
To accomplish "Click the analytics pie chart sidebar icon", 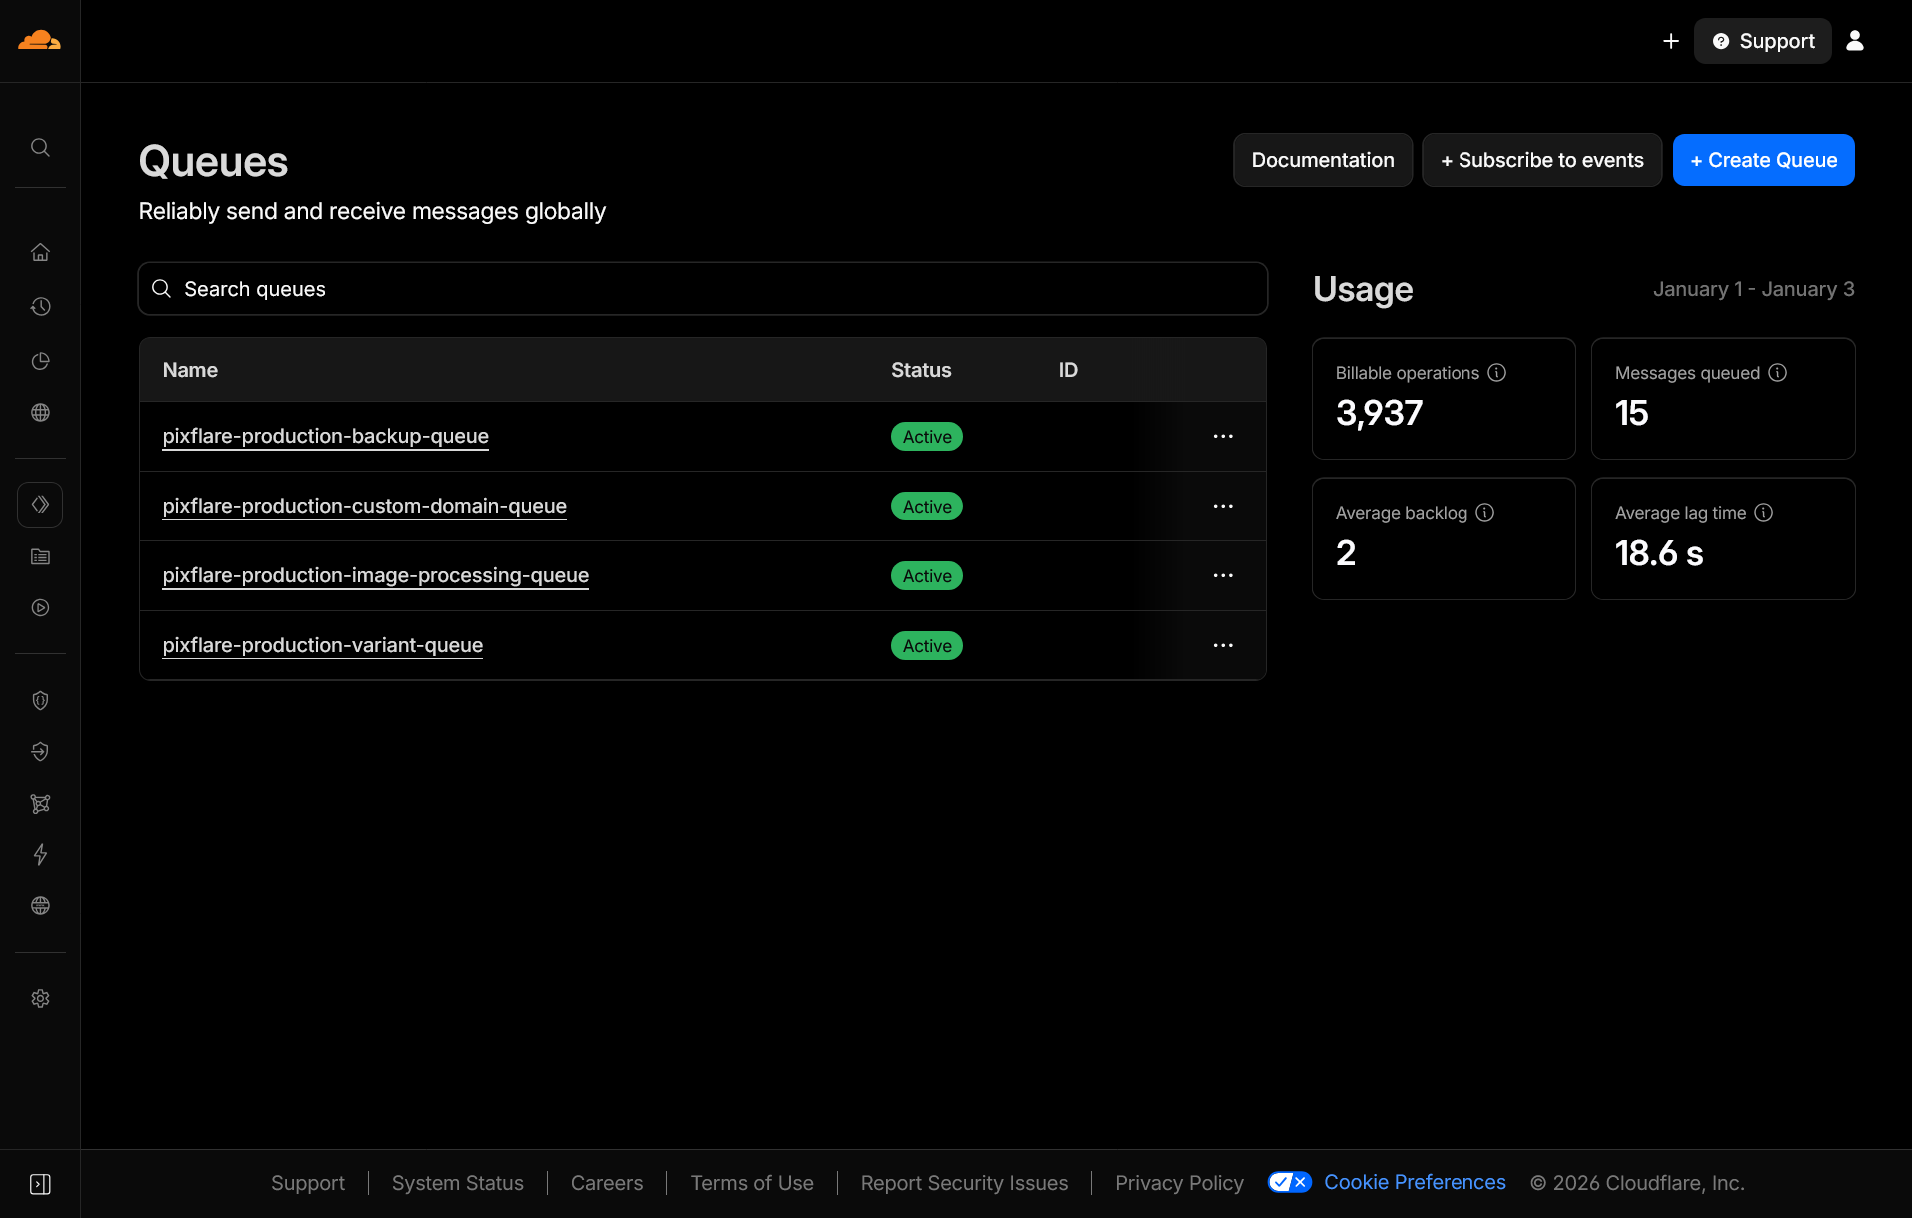I will pos(40,361).
